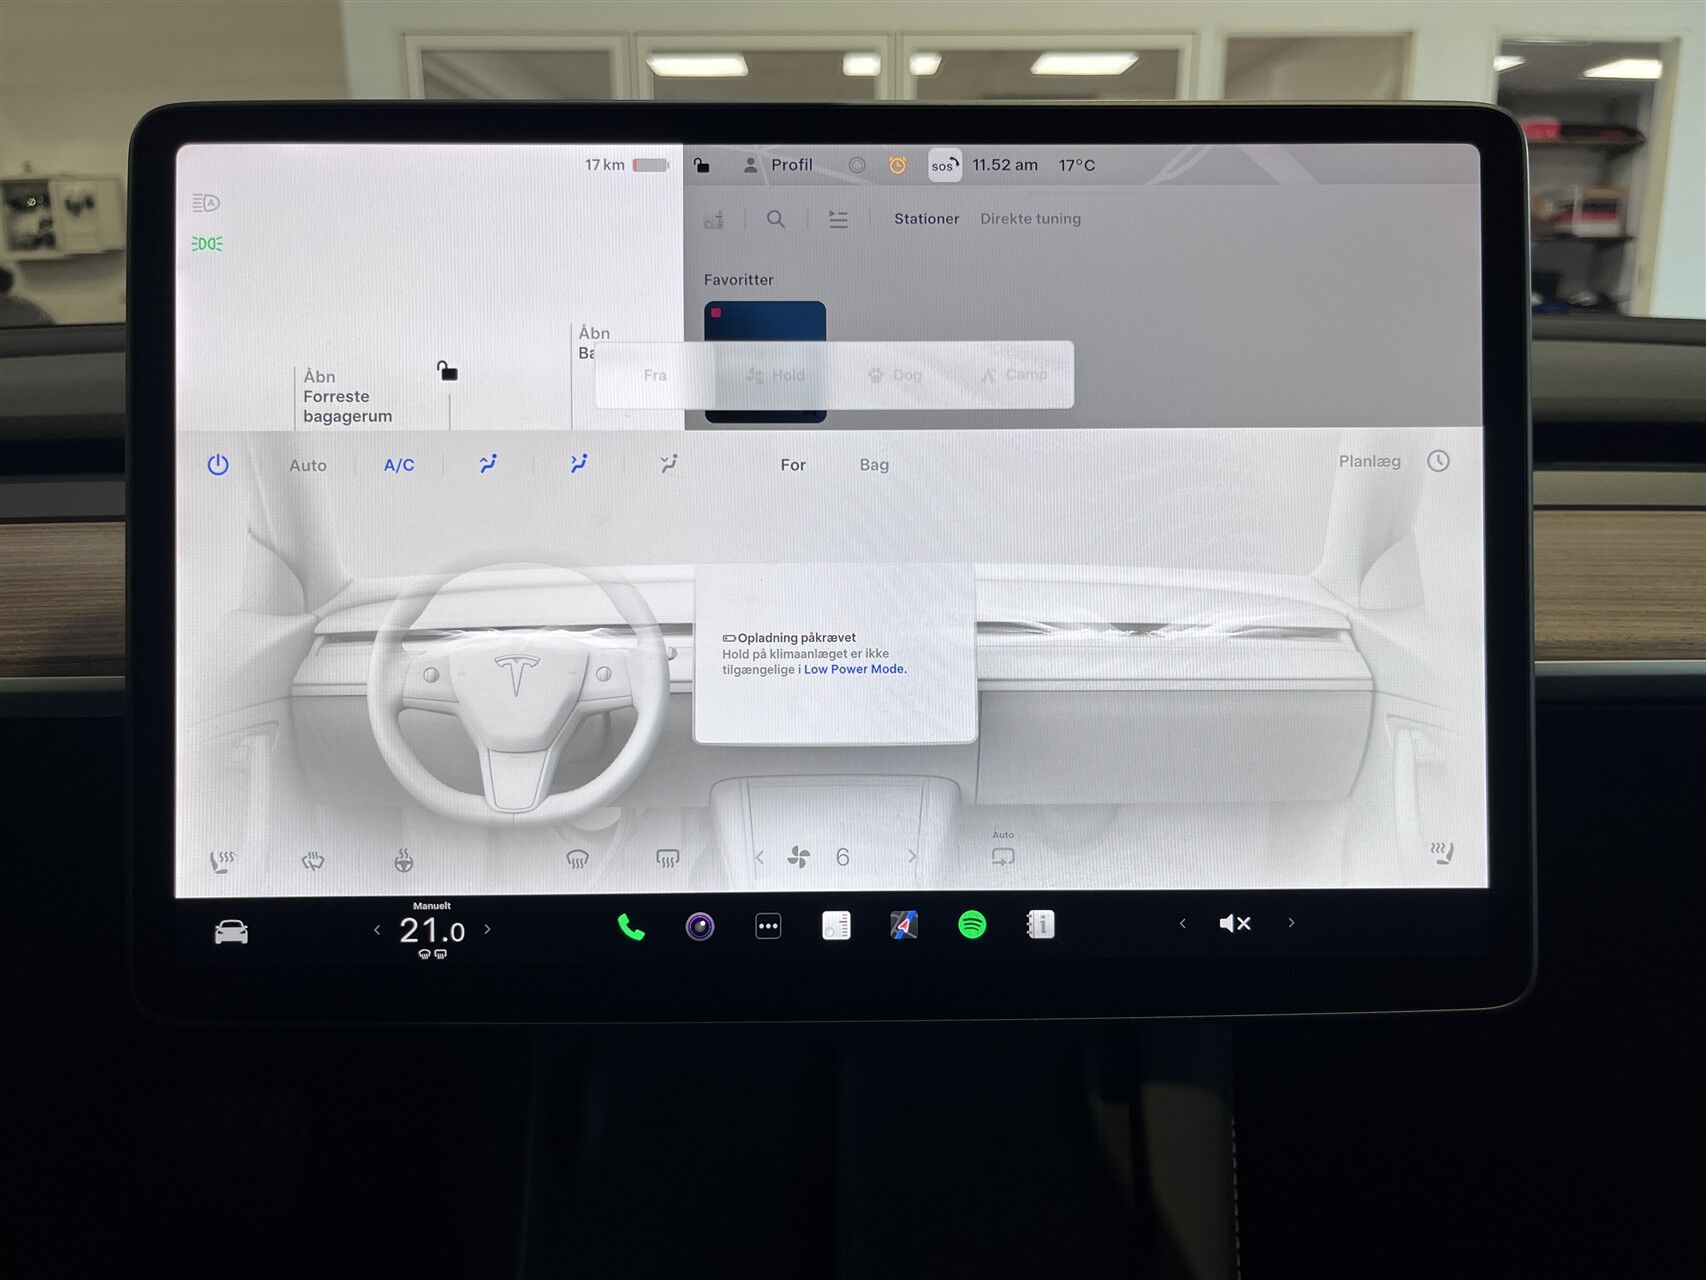Open the Navigation map app
1706x1280 pixels.
pyautogui.click(x=904, y=925)
